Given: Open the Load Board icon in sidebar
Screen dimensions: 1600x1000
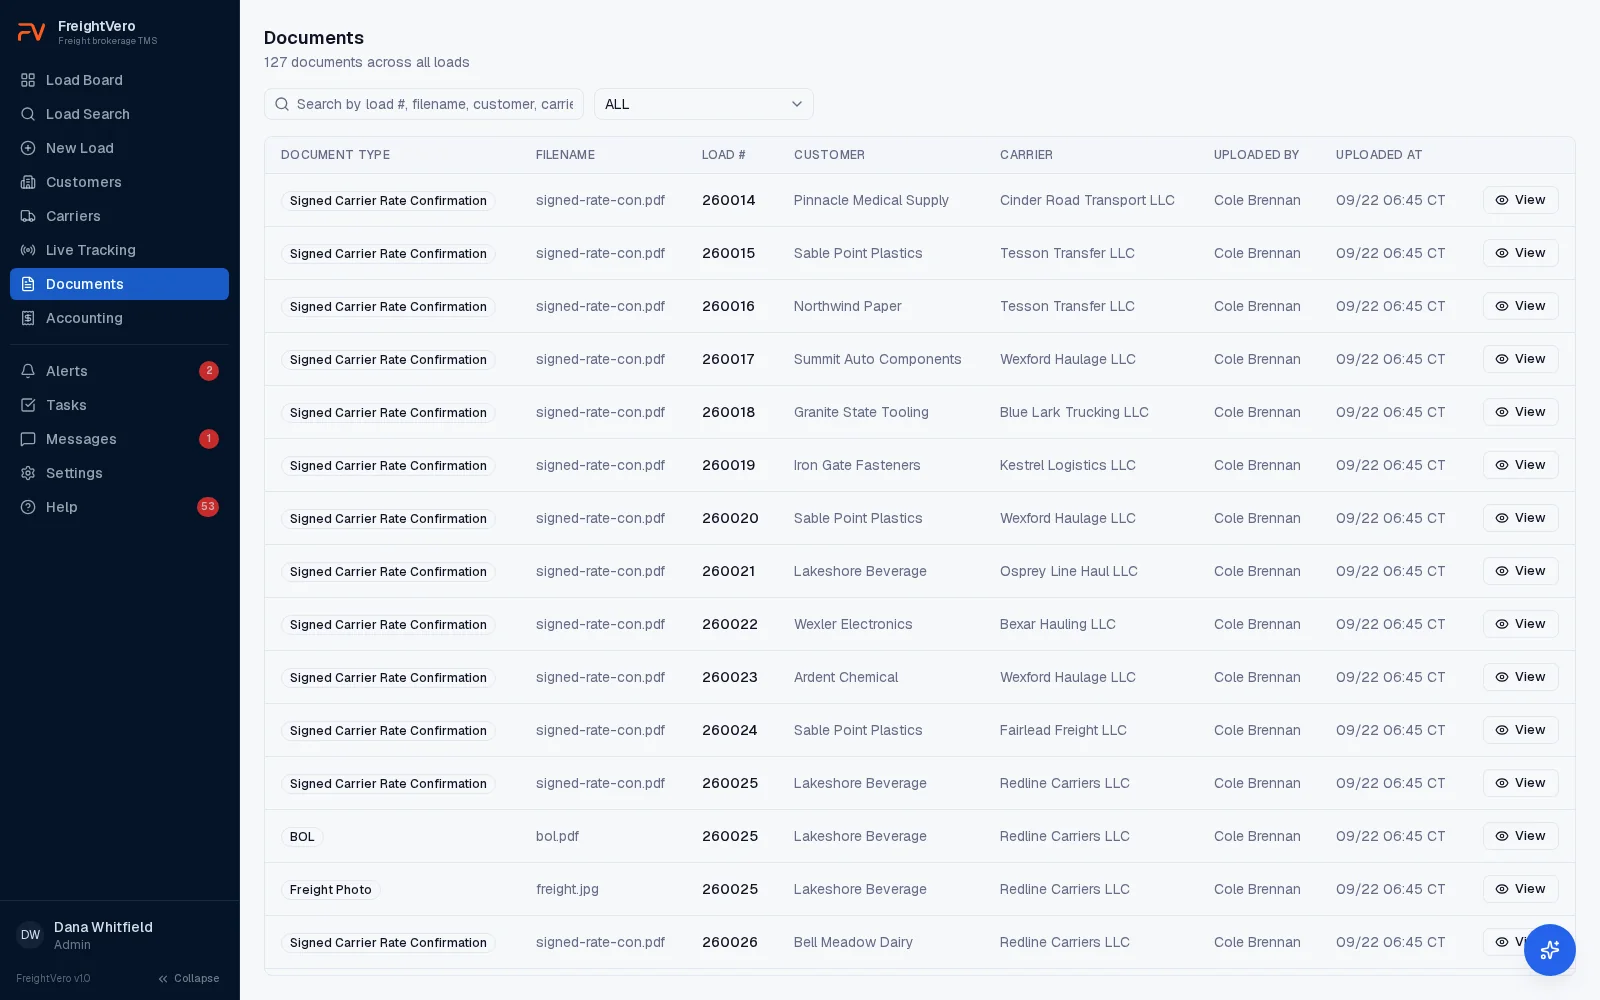Looking at the screenshot, I should click(x=28, y=80).
